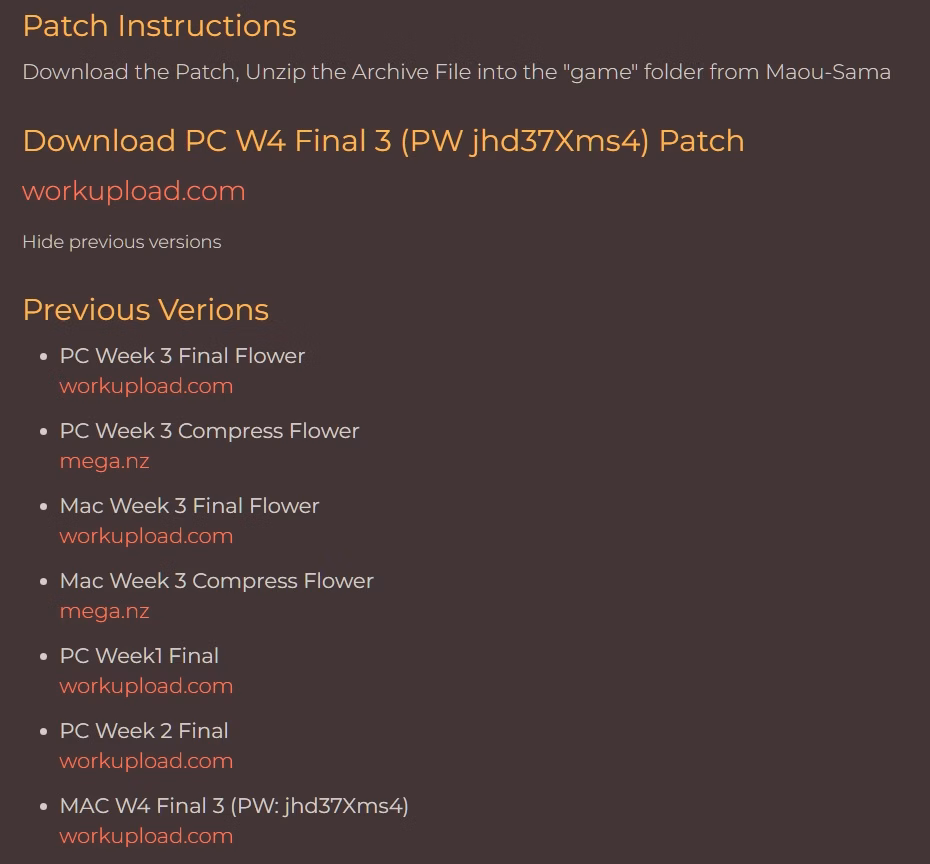
Task: Collapse list with Hide previous versions
Action: tap(121, 242)
